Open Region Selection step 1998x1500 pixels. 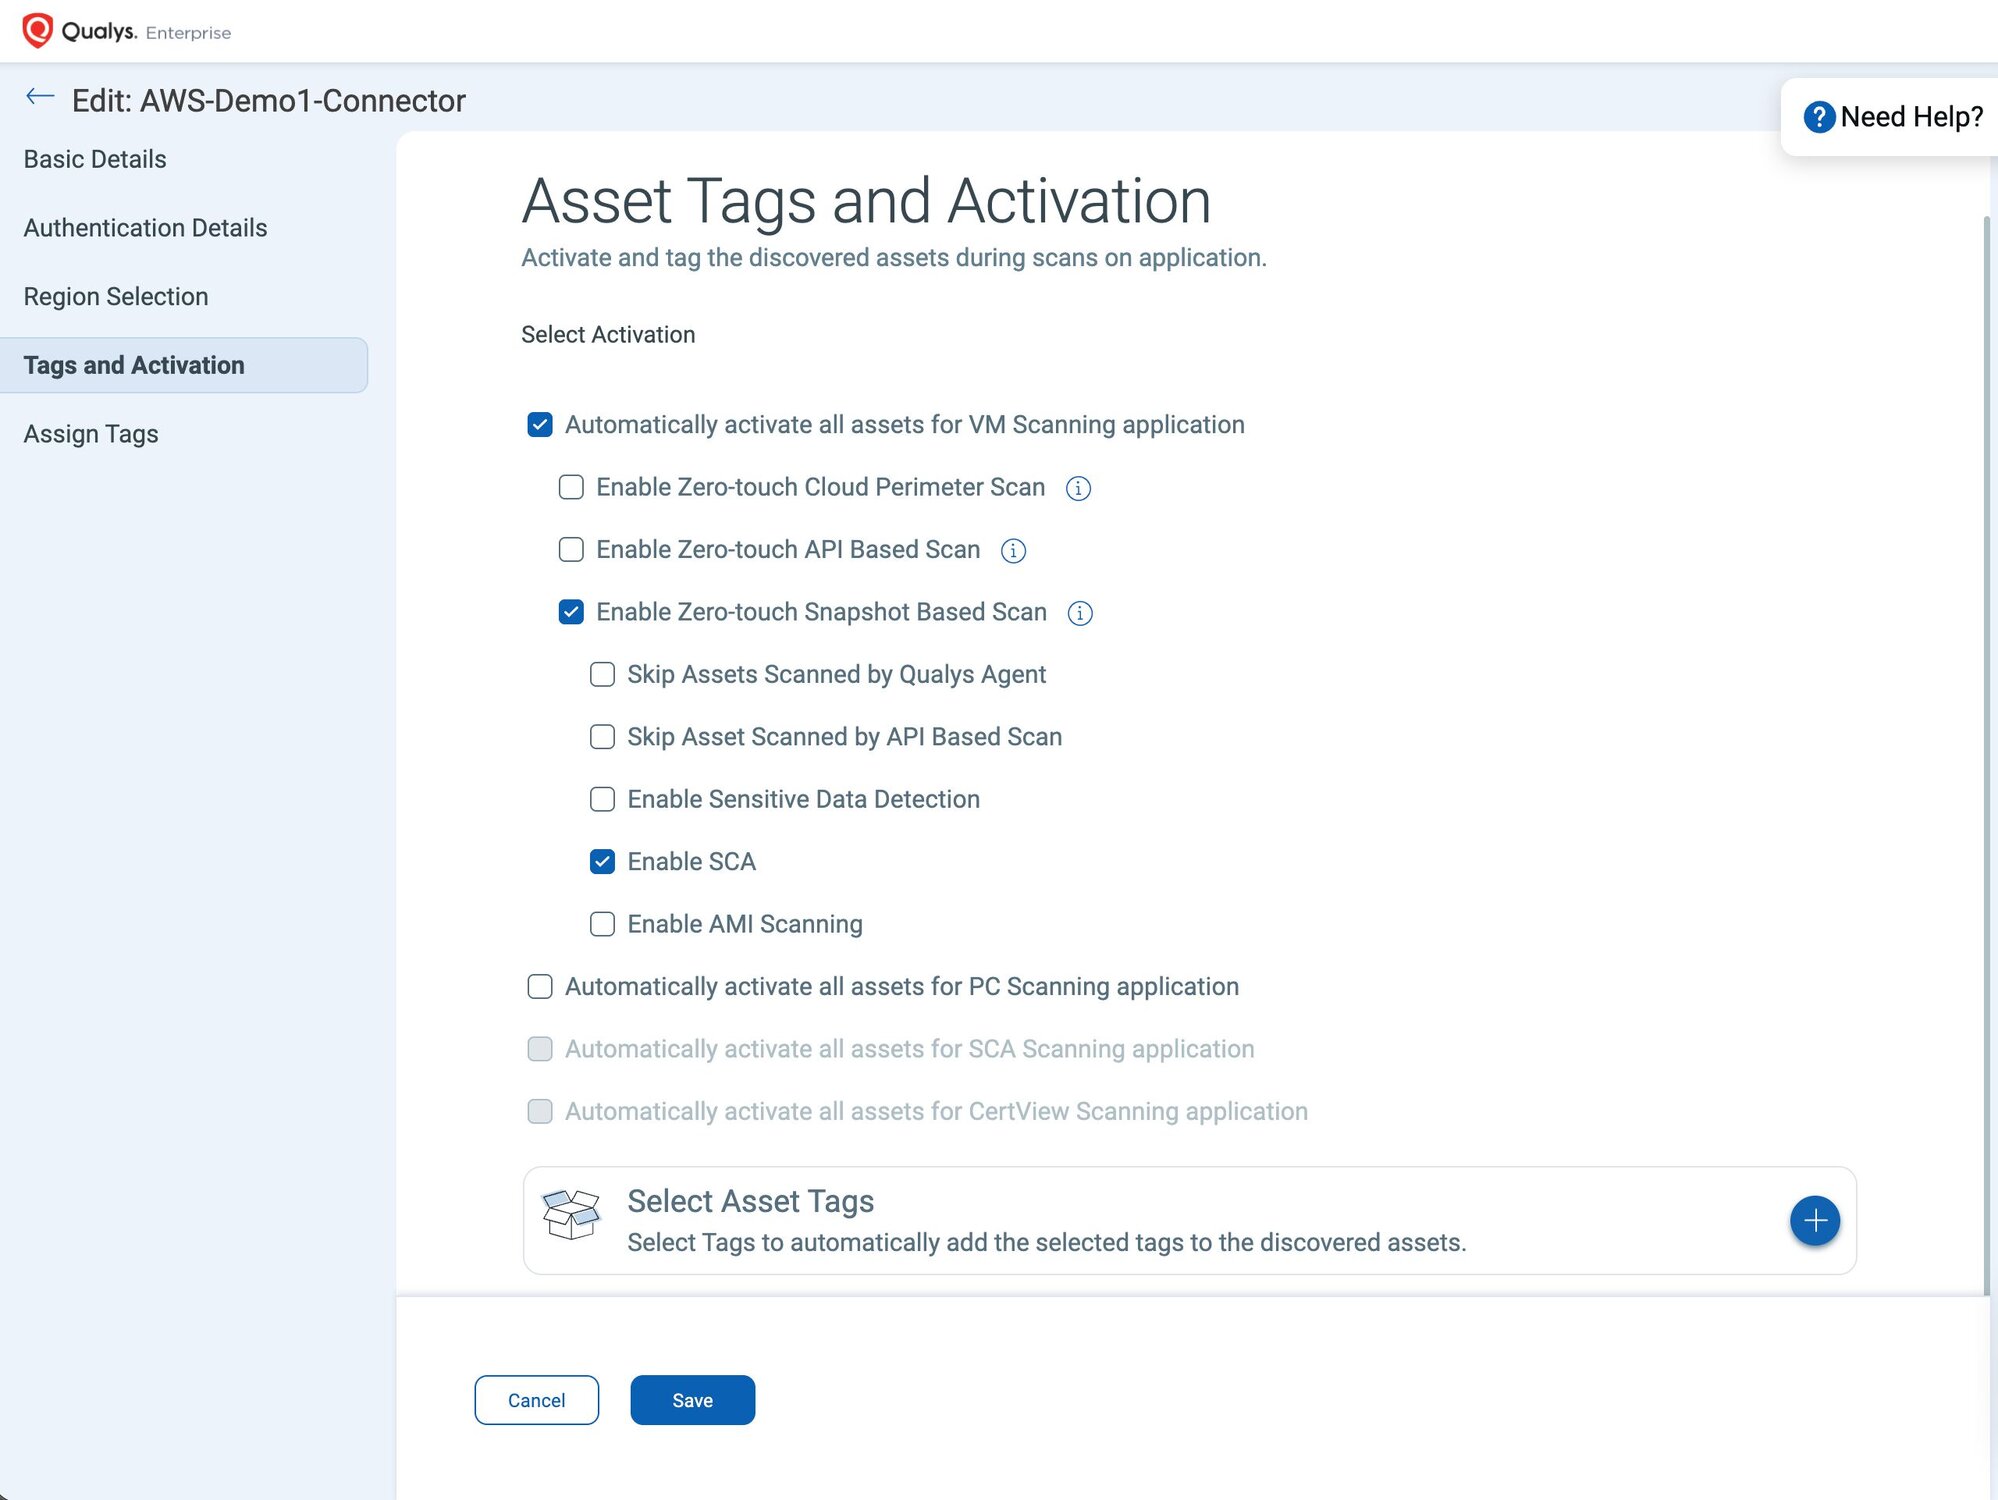click(116, 297)
